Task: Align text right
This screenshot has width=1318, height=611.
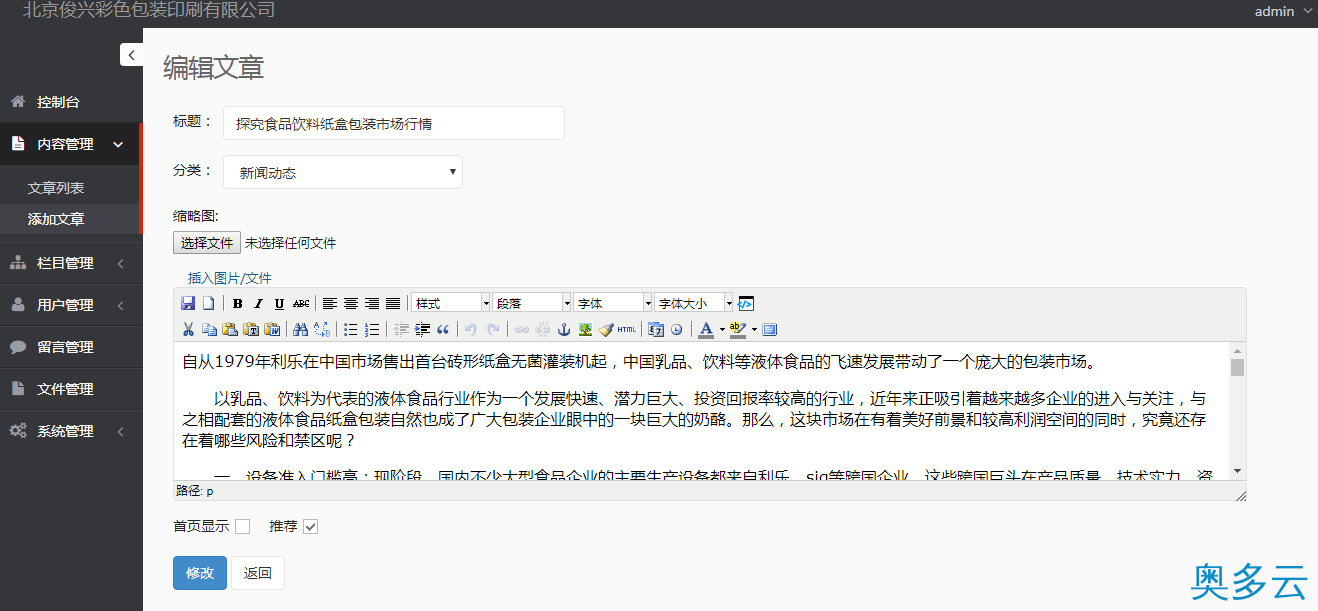Action: [x=371, y=303]
